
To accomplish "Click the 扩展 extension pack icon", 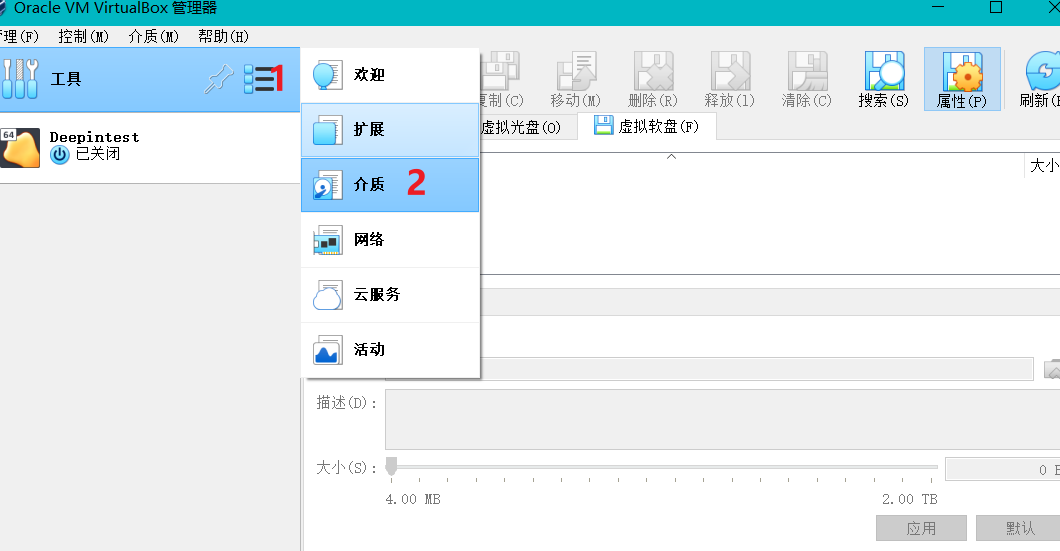I will (x=327, y=130).
